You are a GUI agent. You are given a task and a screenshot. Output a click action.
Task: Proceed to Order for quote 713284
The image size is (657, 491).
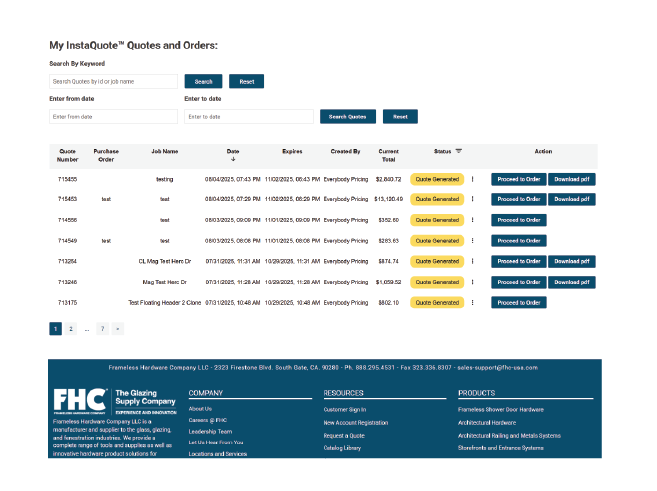tap(519, 261)
